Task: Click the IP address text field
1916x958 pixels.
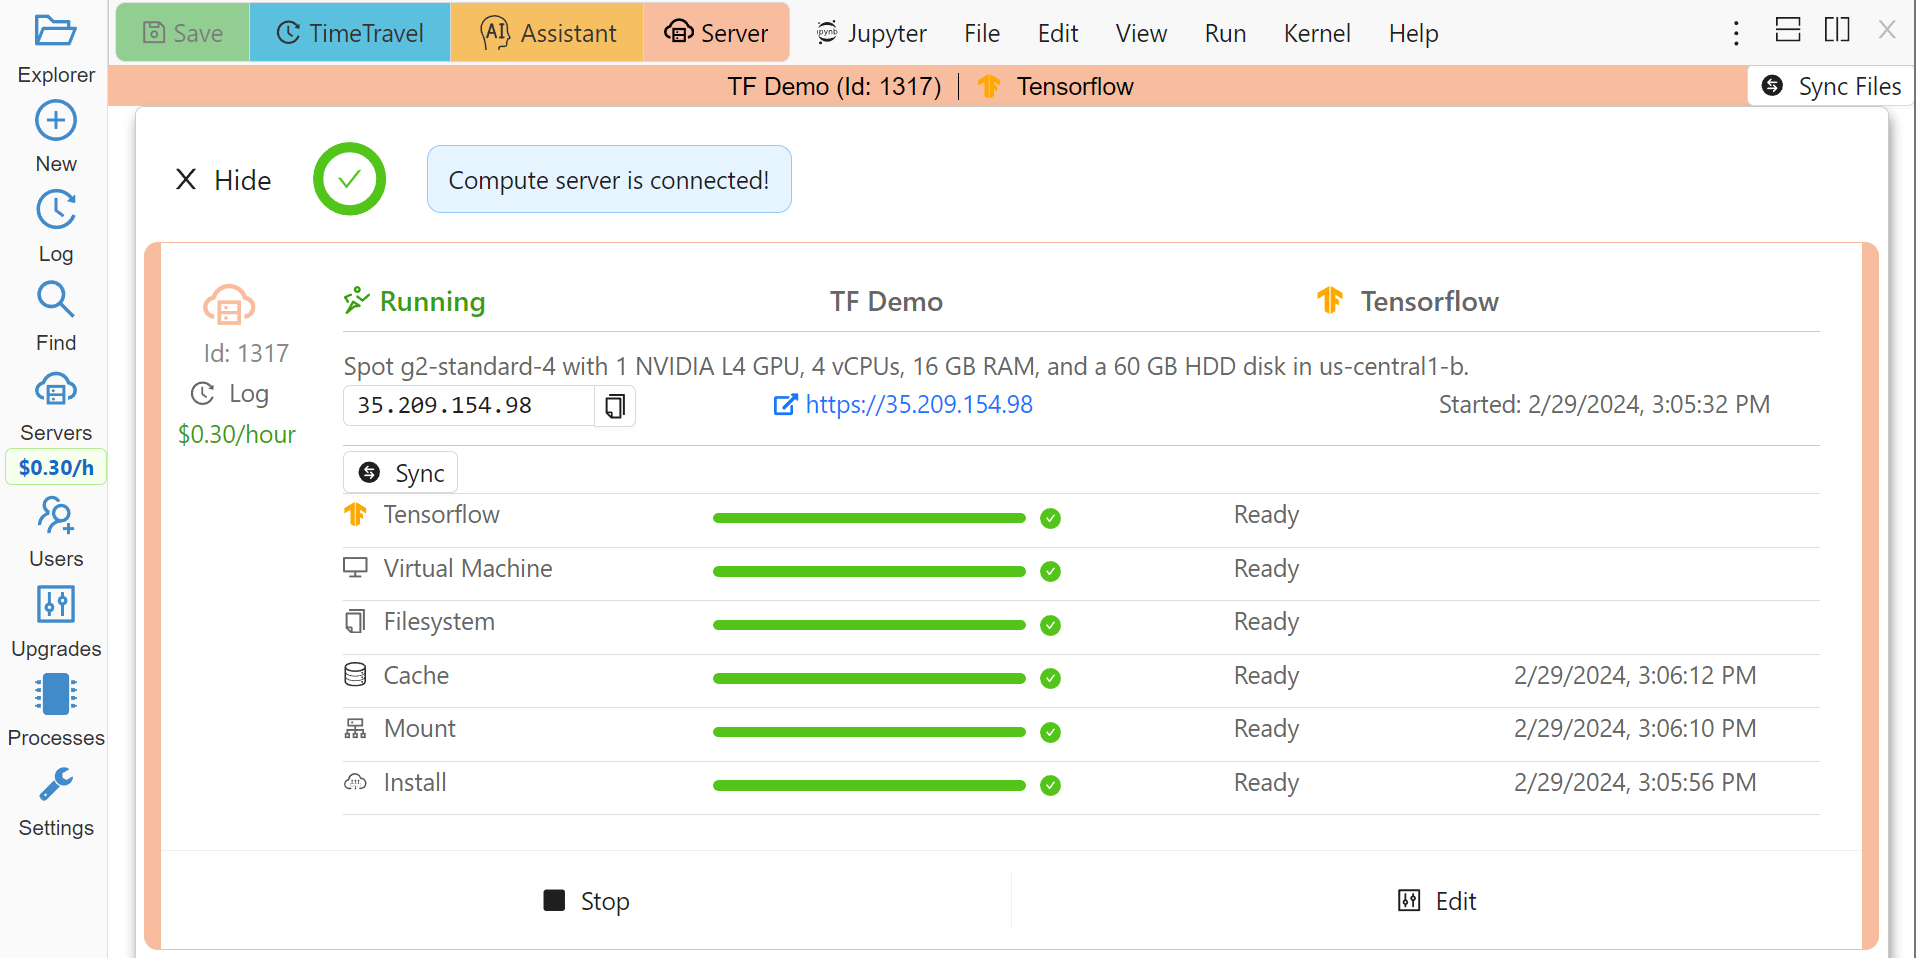Action: click(x=469, y=406)
